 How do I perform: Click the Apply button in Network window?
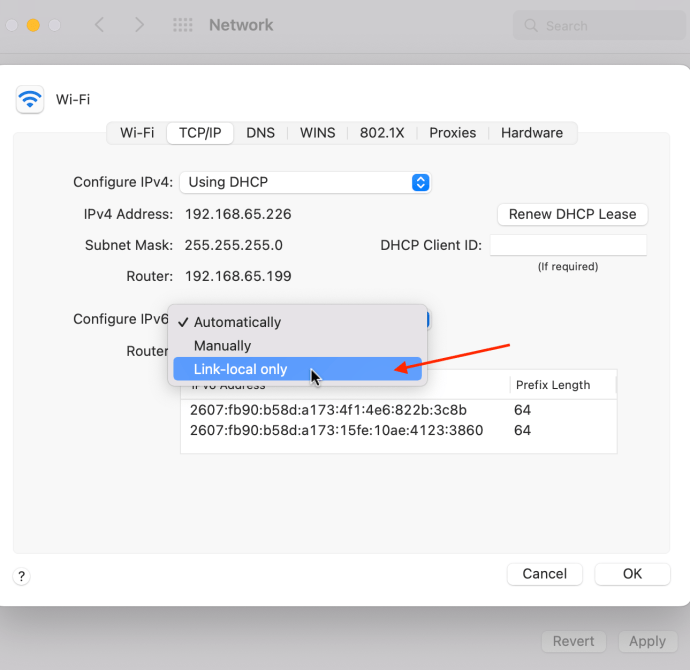(x=647, y=641)
